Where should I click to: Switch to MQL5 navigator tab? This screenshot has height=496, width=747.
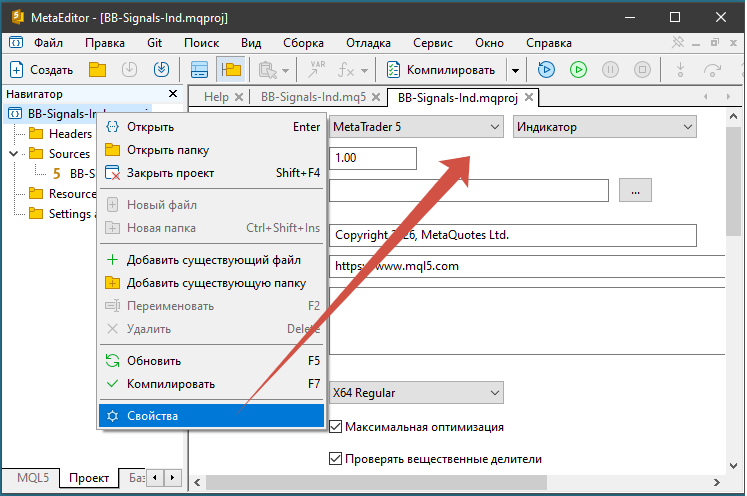click(33, 477)
